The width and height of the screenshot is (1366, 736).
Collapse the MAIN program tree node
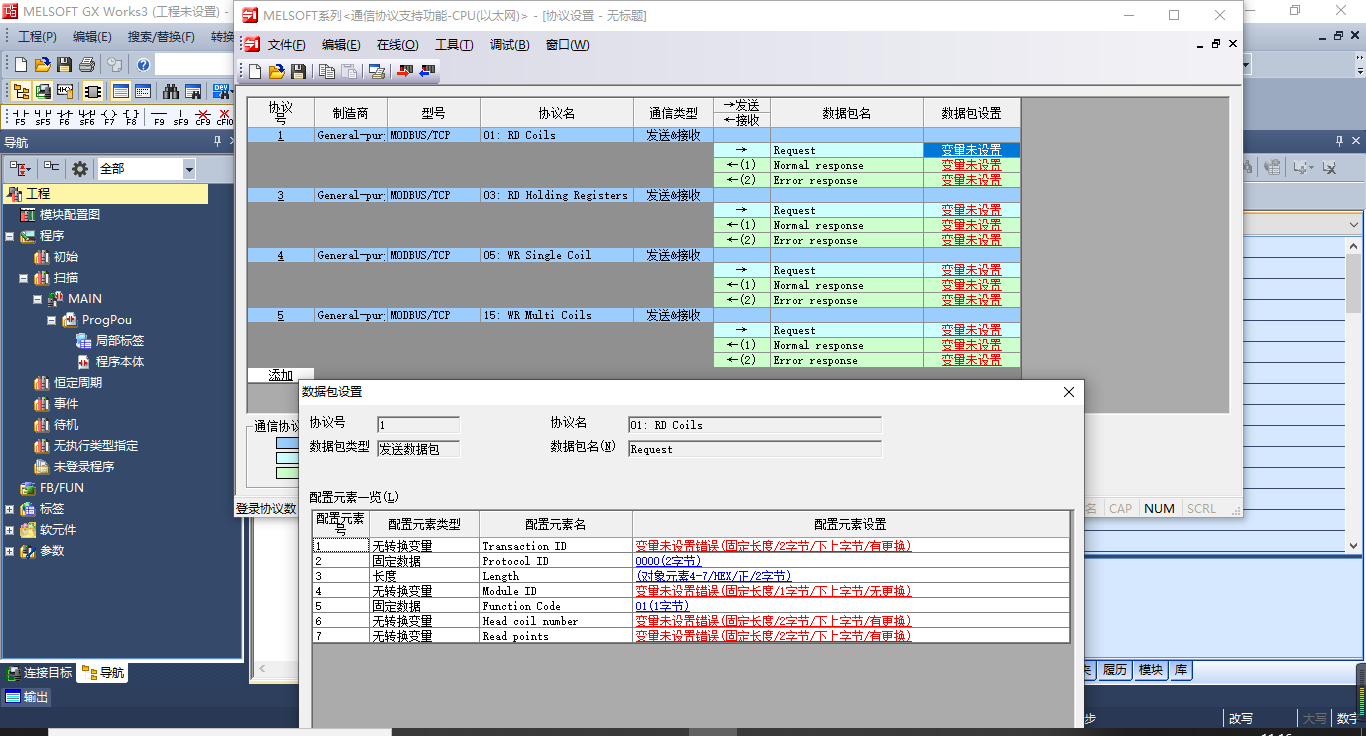pyautogui.click(x=38, y=299)
